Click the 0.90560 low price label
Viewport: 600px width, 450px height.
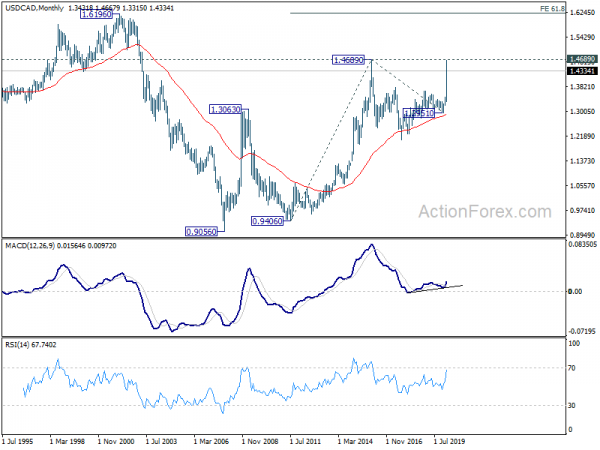tap(201, 232)
